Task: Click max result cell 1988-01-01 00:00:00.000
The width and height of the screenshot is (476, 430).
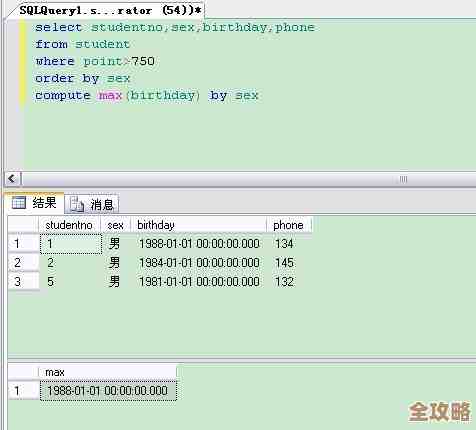Action: coord(108,391)
